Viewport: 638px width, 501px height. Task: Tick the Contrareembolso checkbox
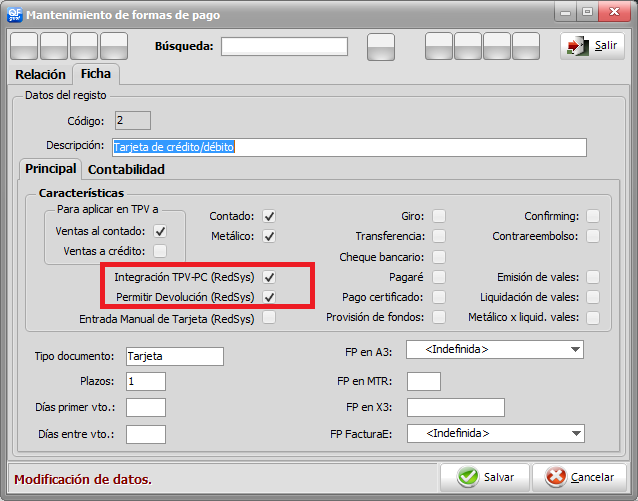(593, 236)
